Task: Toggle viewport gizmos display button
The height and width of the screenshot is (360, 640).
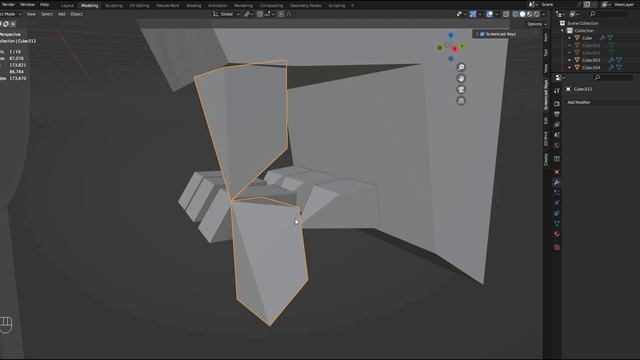Action: [x=473, y=14]
